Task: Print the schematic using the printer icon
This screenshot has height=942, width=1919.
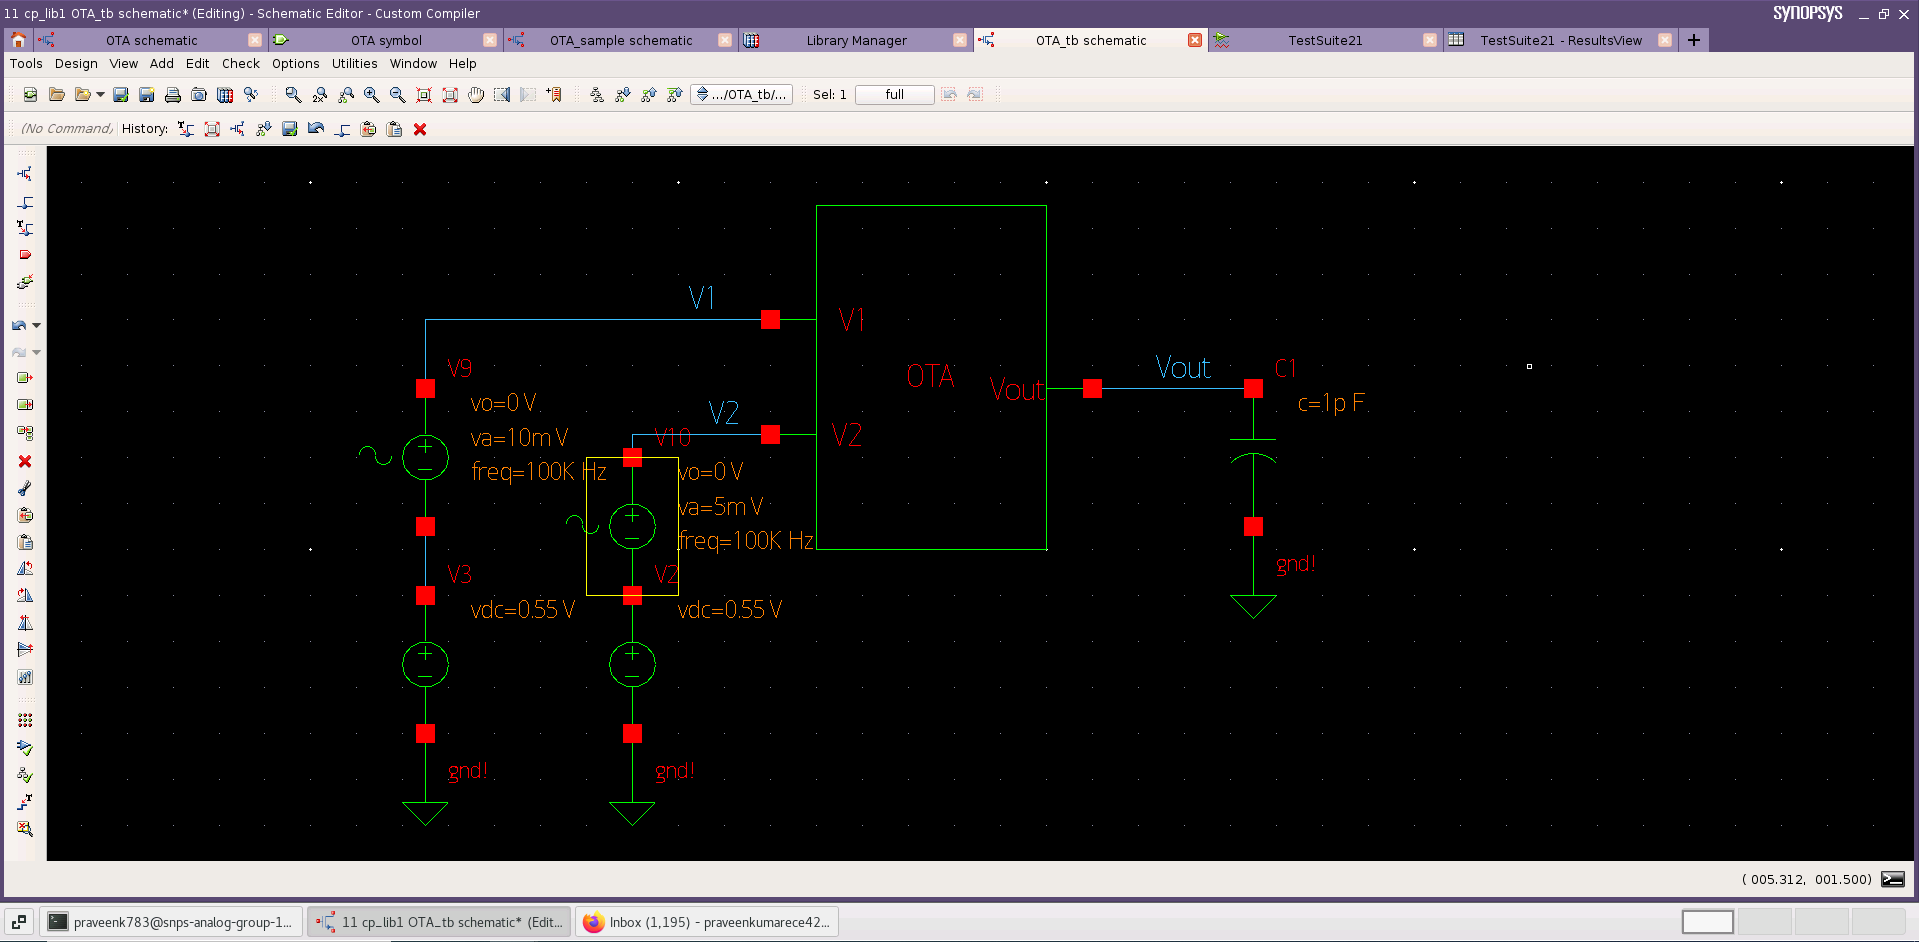Action: [x=173, y=94]
